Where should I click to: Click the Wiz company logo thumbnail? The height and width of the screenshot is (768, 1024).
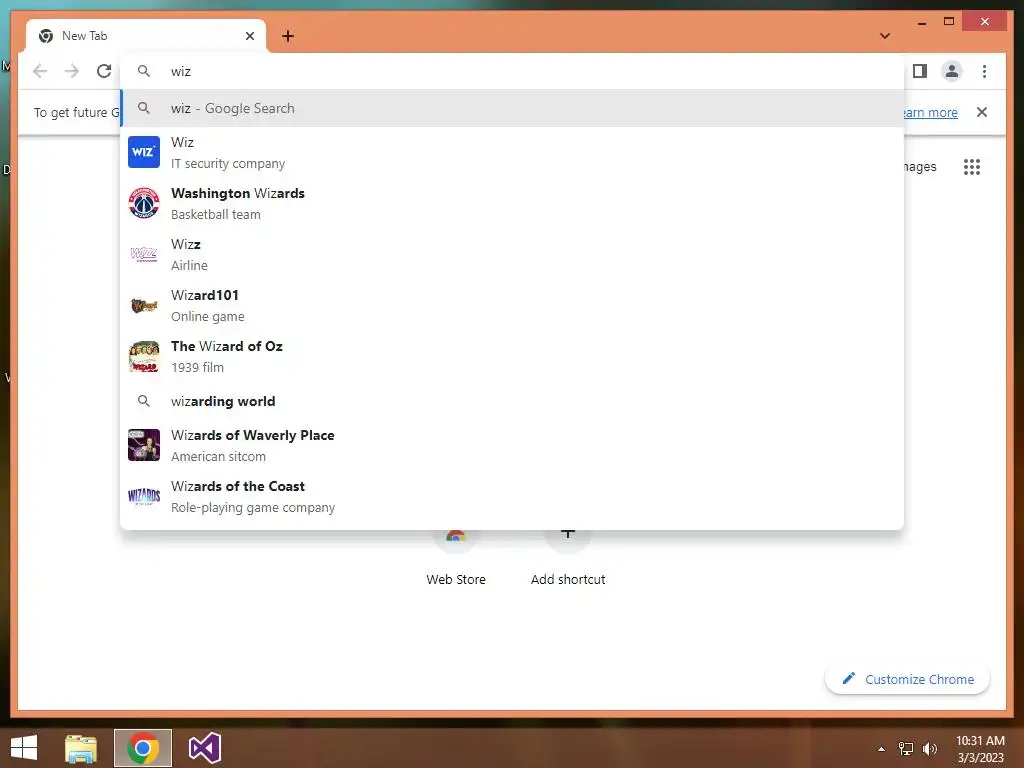[144, 152]
